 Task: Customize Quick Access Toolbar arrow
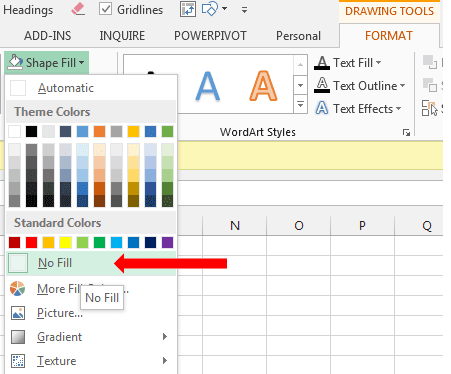point(244,10)
